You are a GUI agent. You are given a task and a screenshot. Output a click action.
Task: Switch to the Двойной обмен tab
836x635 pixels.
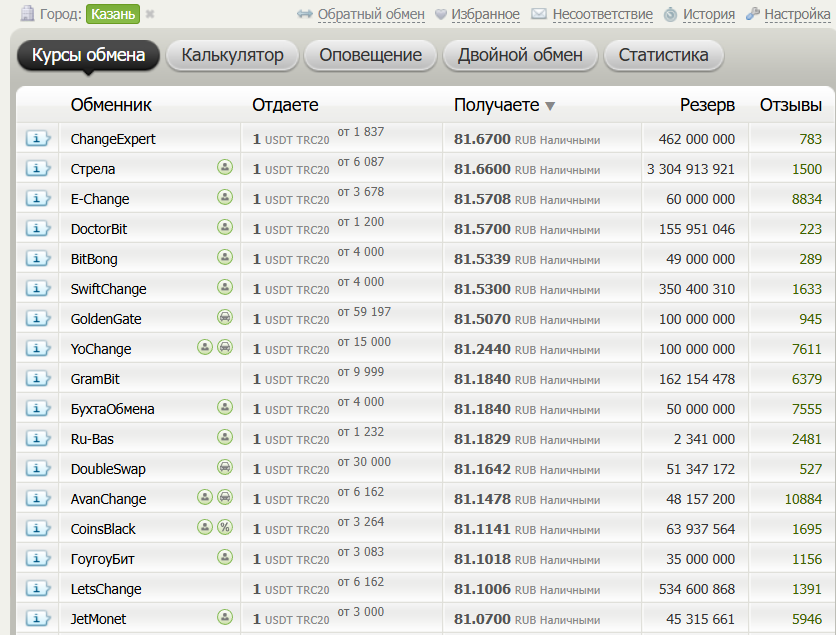(x=520, y=55)
